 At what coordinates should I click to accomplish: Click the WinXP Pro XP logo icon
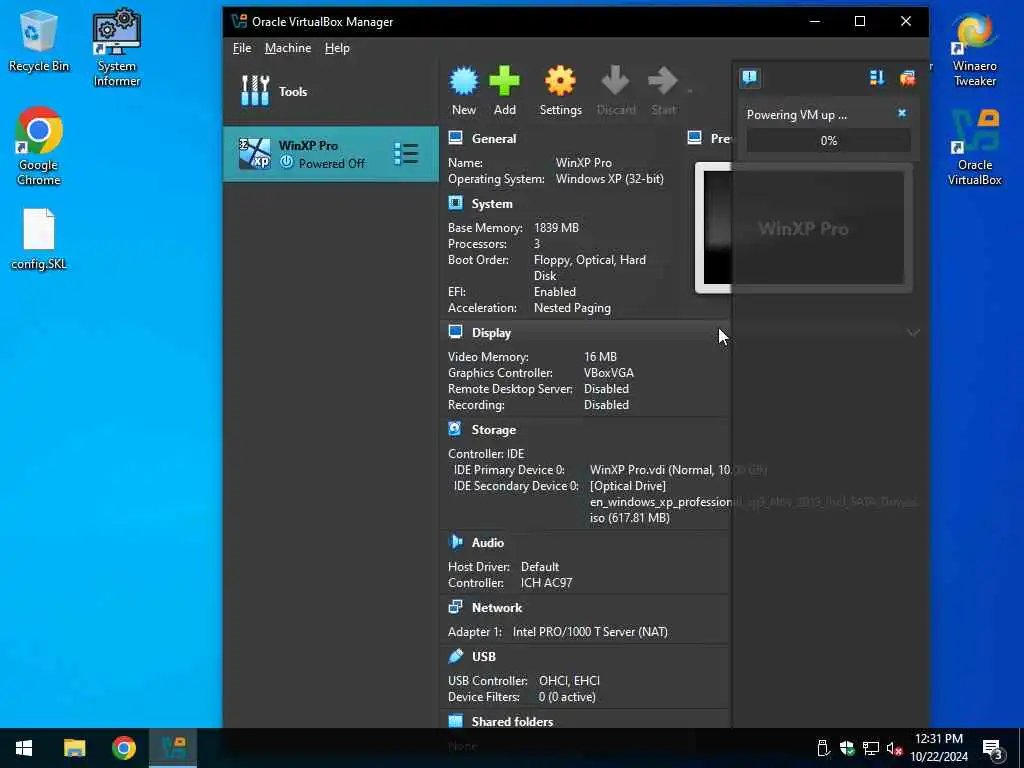click(x=255, y=154)
